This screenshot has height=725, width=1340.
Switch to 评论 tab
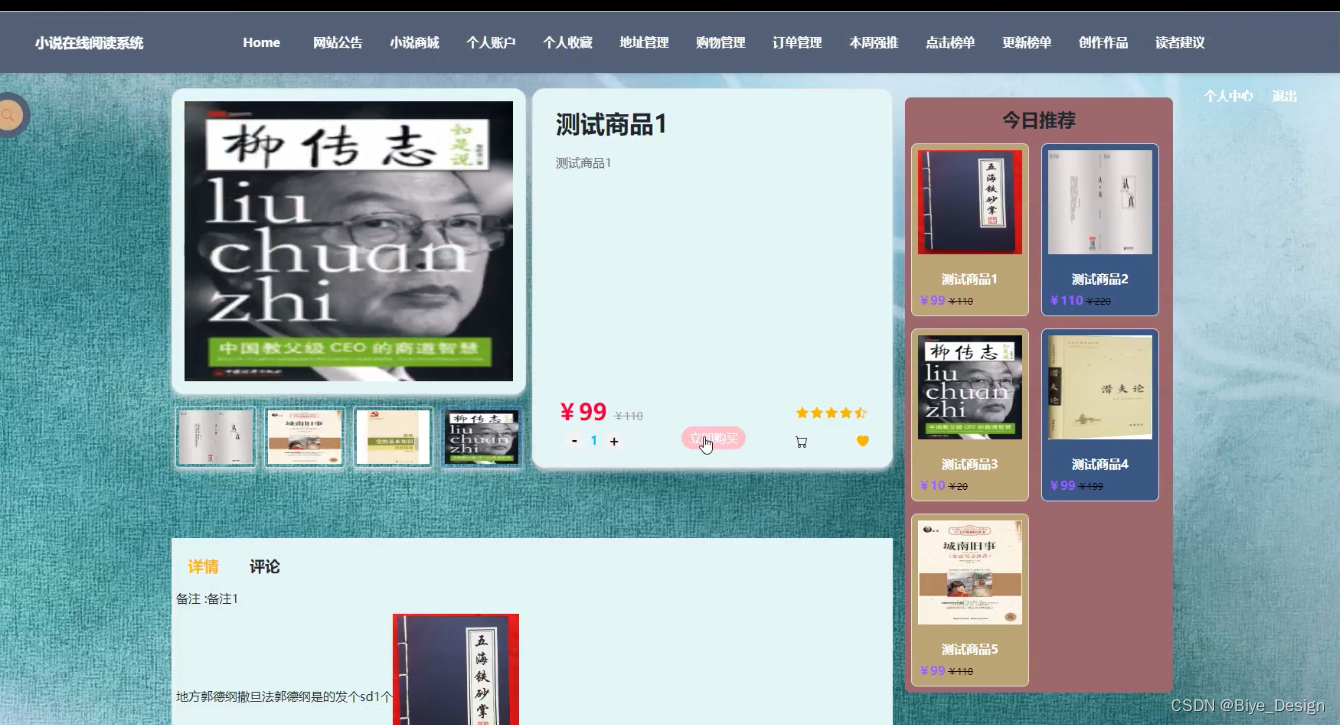pyautogui.click(x=265, y=566)
